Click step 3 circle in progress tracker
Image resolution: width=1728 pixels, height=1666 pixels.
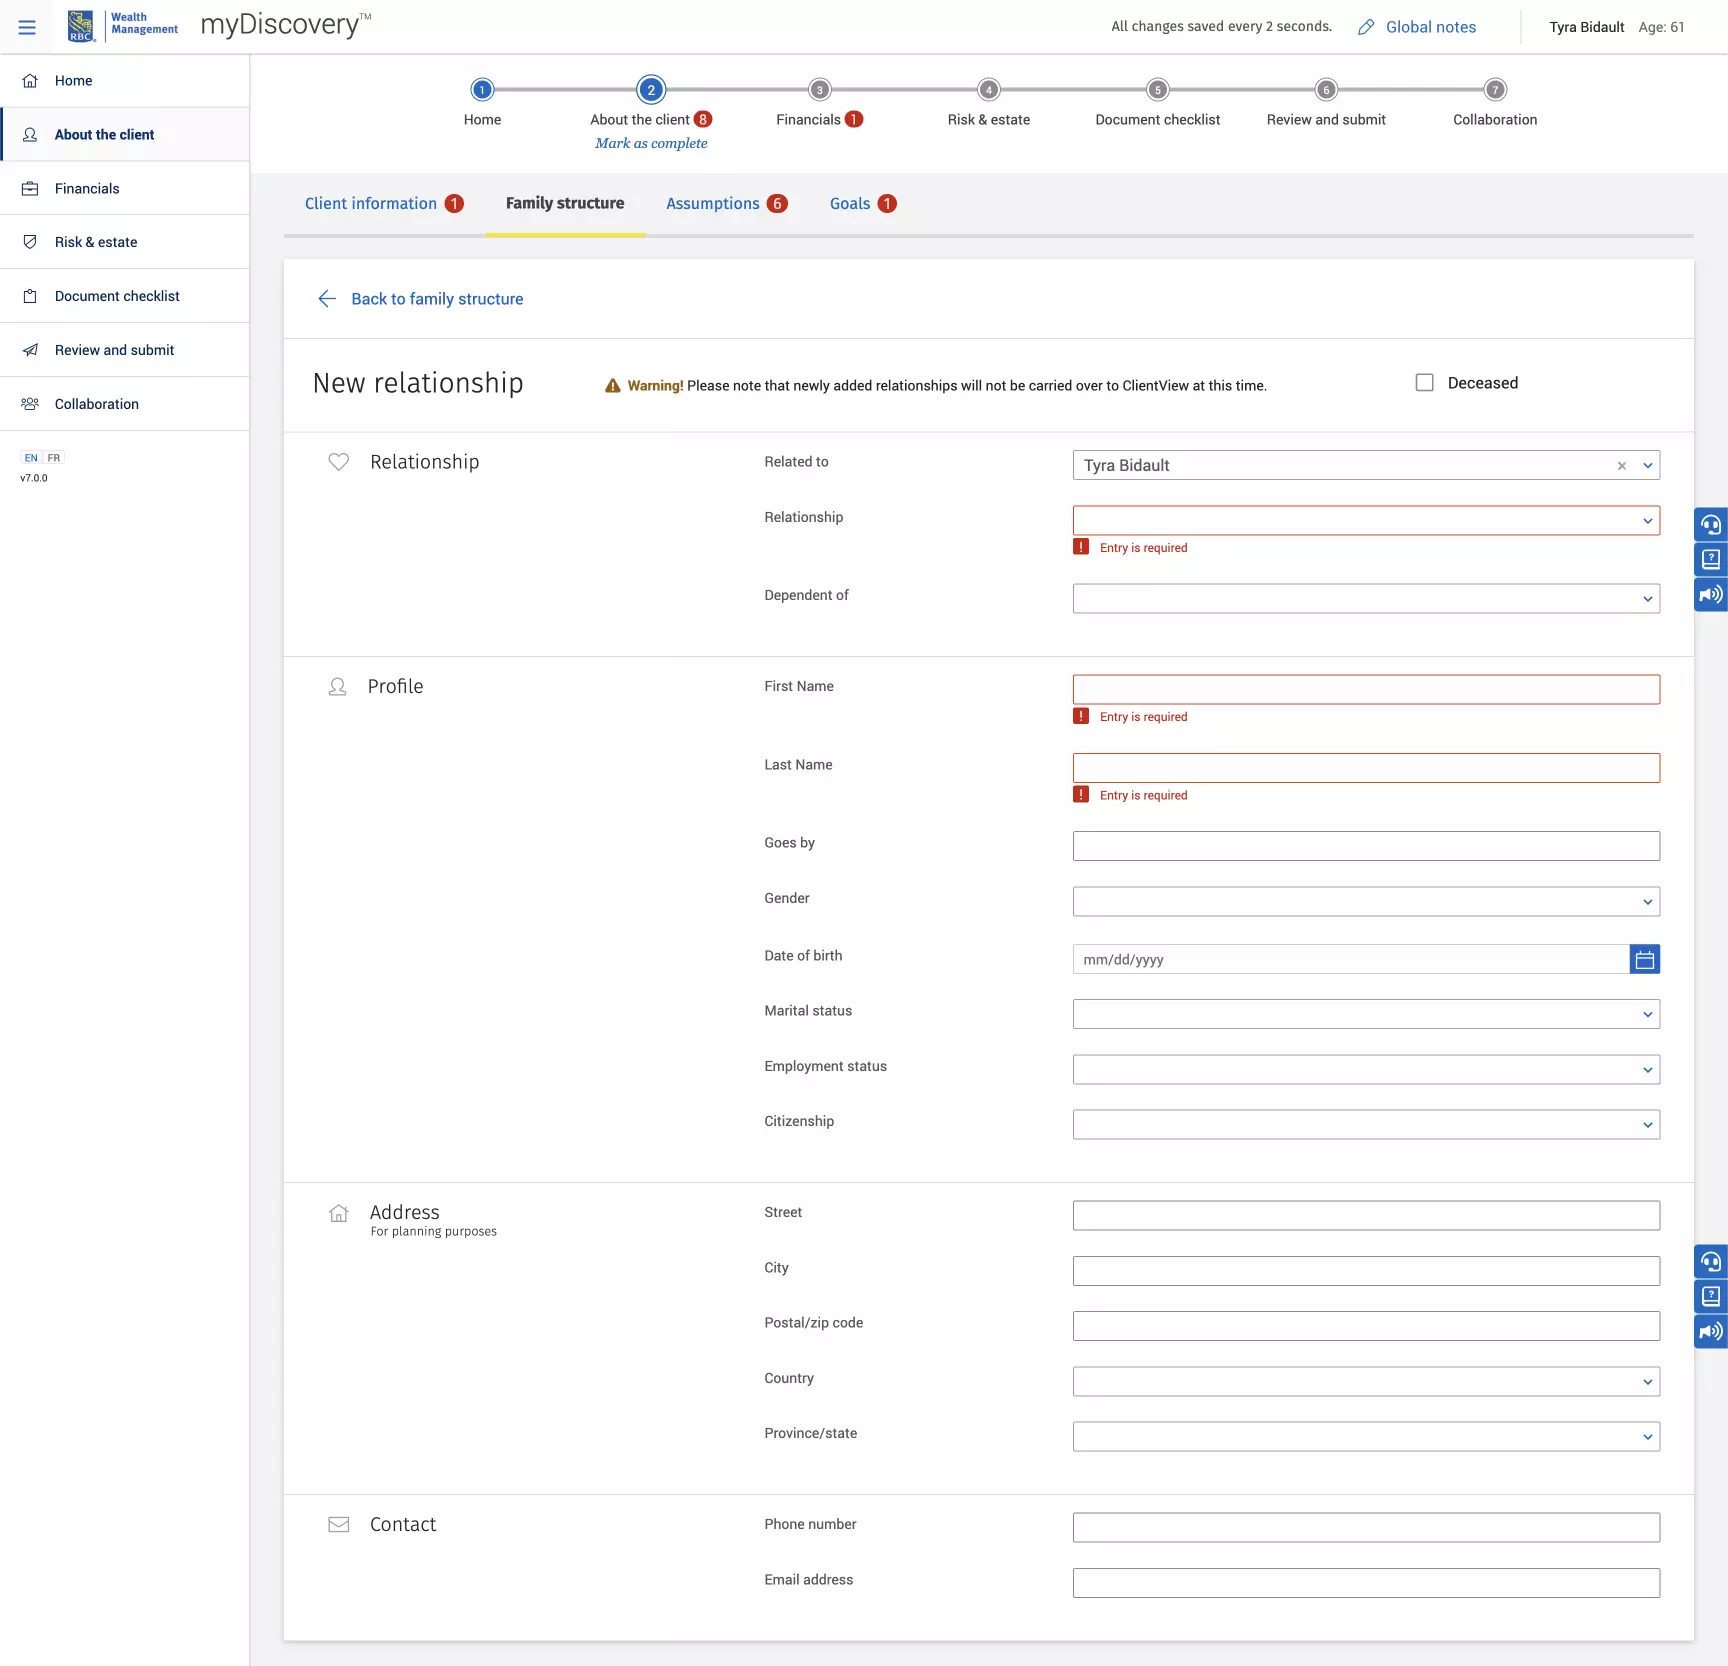pos(820,90)
